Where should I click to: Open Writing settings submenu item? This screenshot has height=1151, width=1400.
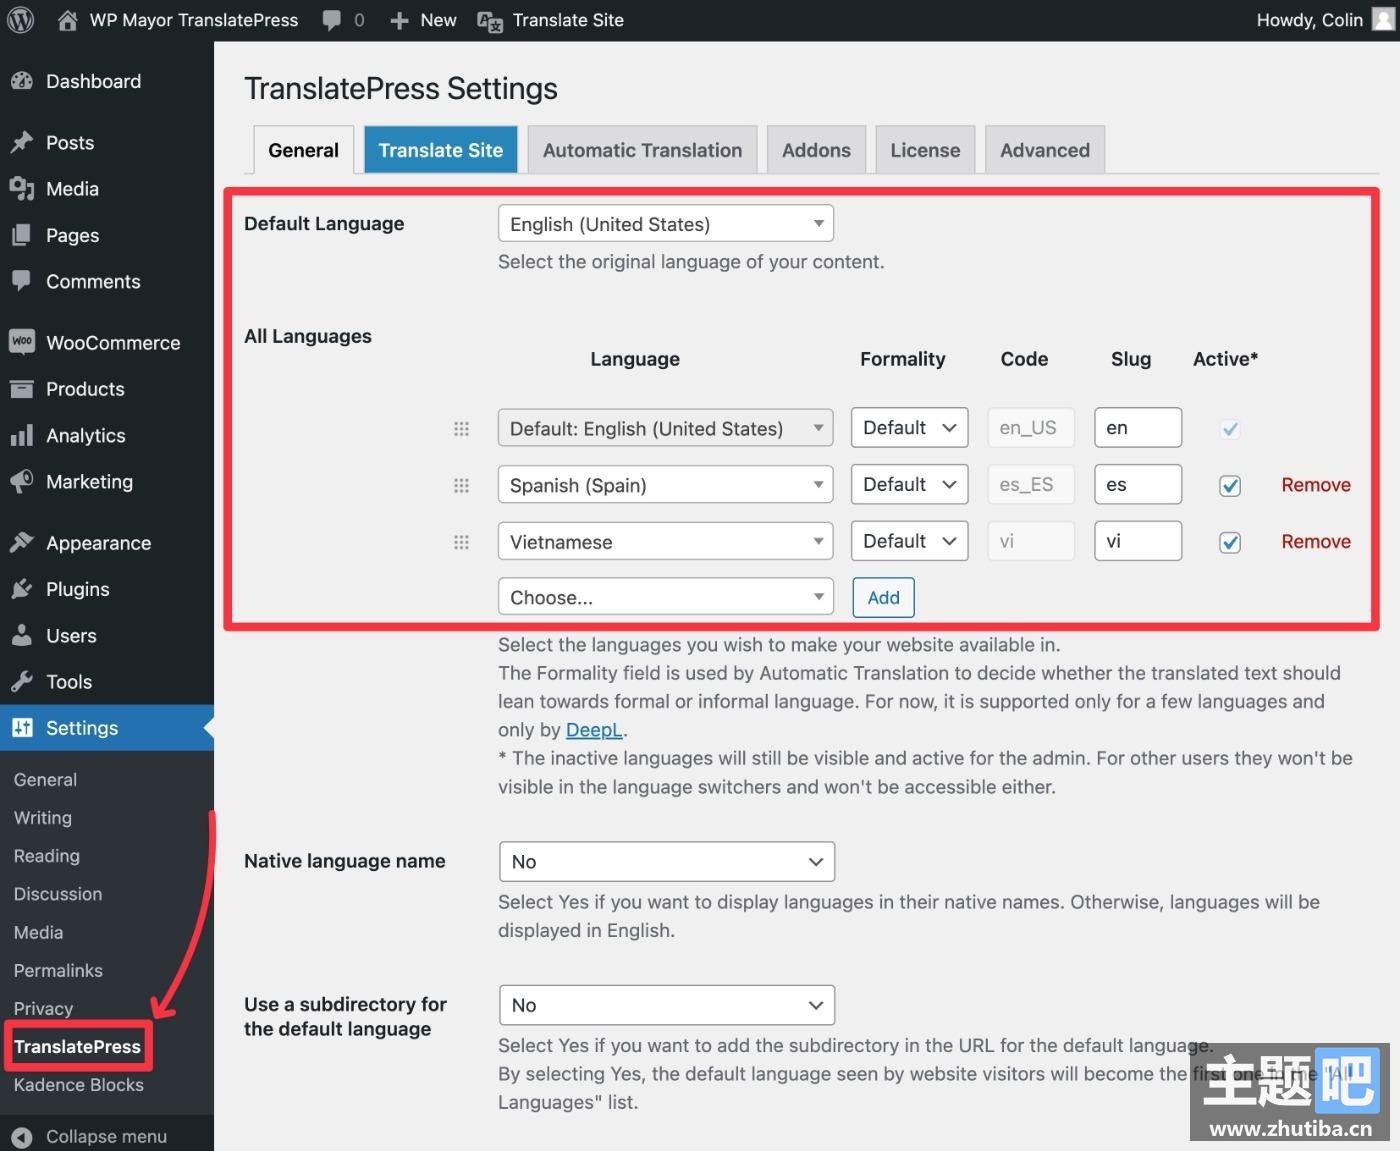point(43,818)
